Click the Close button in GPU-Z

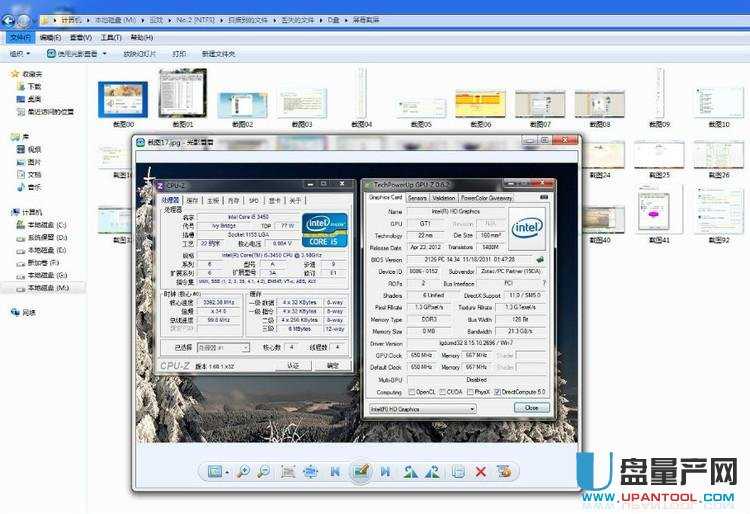(x=531, y=408)
